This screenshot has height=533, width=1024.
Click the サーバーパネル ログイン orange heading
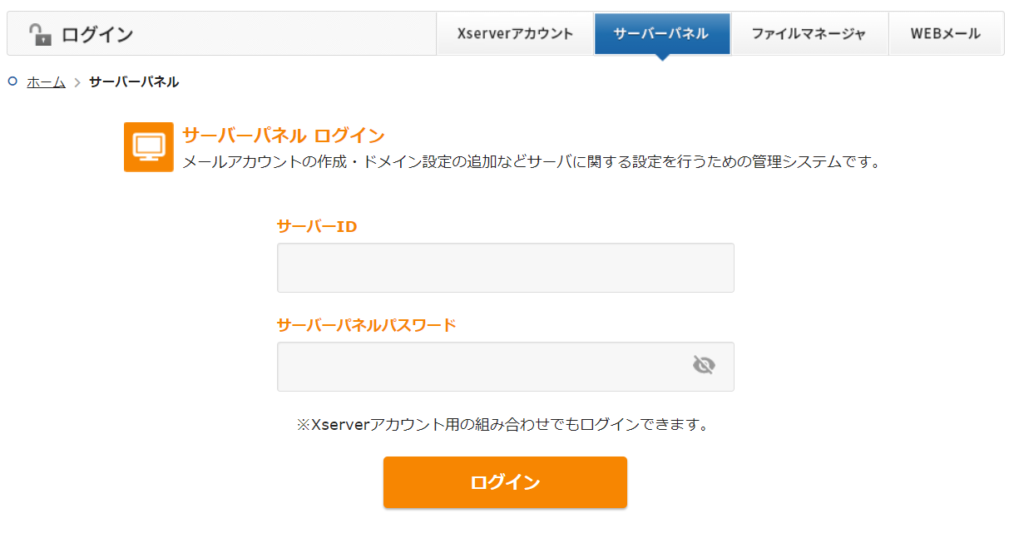tap(283, 135)
